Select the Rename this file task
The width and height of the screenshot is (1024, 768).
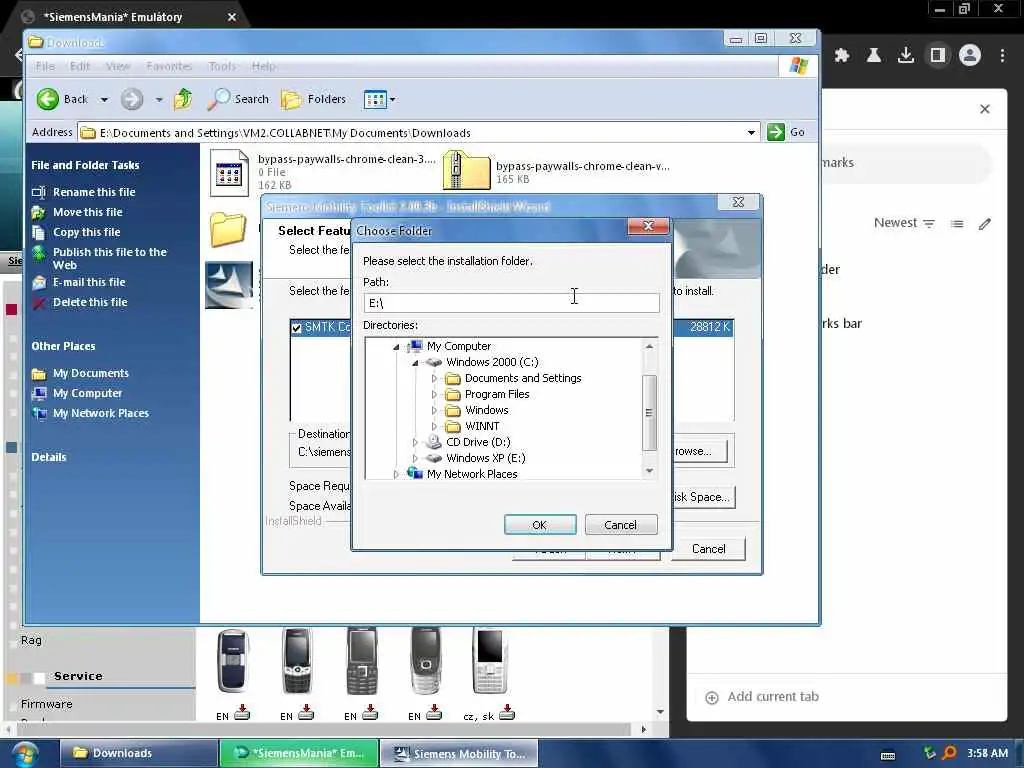click(x=94, y=192)
